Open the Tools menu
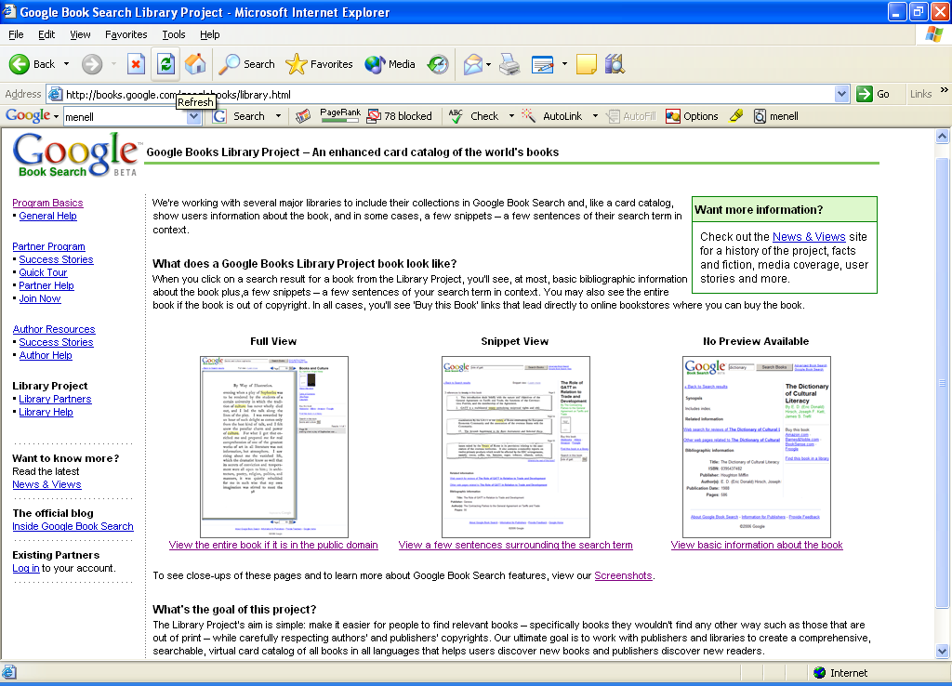The height and width of the screenshot is (686, 952). tap(174, 35)
